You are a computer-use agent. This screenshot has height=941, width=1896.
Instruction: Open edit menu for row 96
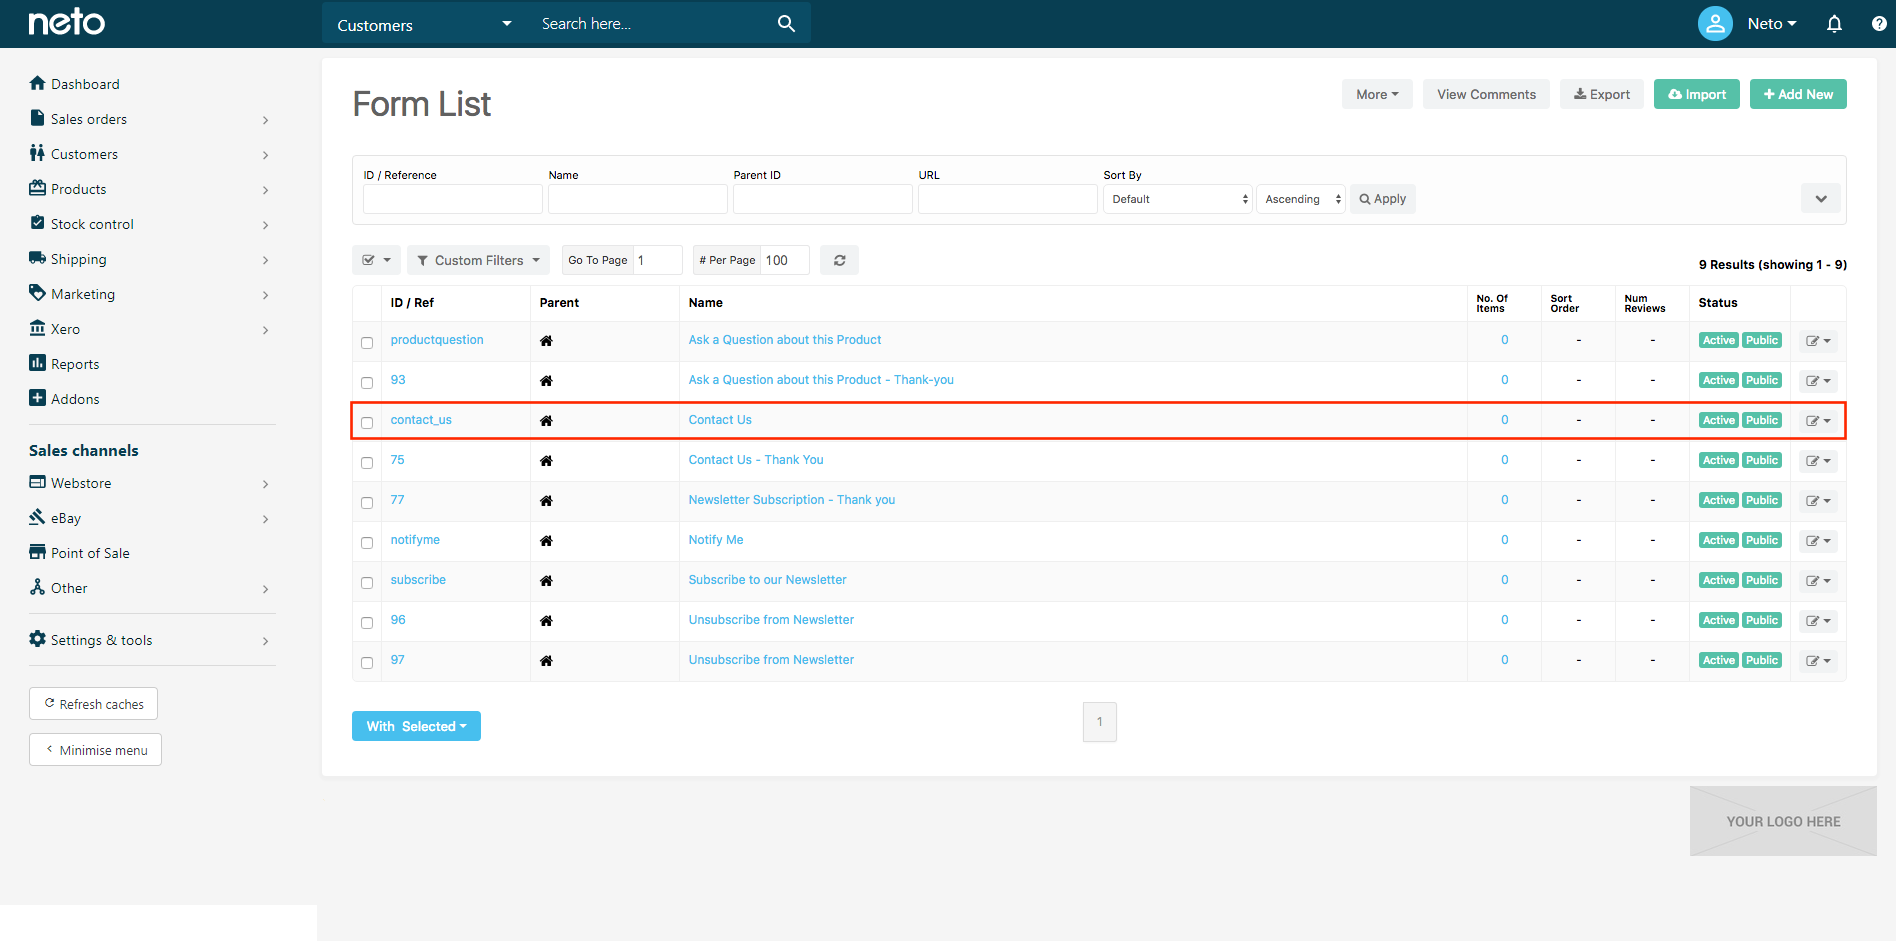click(1818, 621)
